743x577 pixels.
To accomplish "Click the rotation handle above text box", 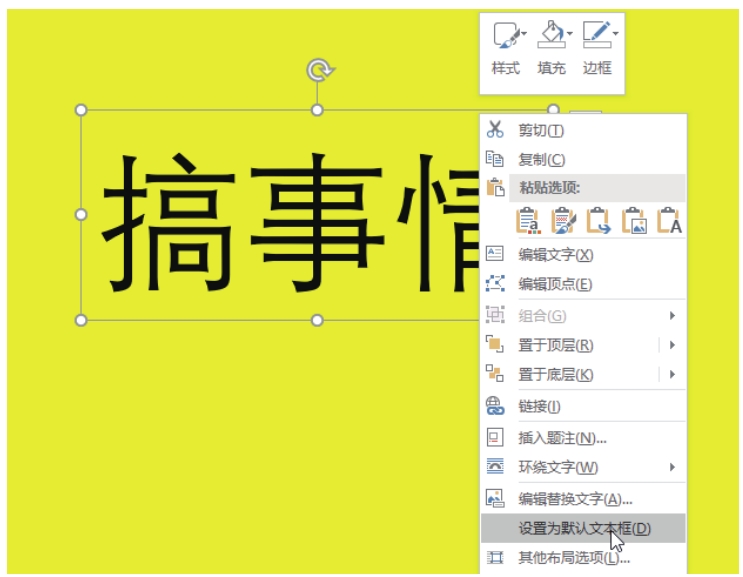I will (x=319, y=70).
